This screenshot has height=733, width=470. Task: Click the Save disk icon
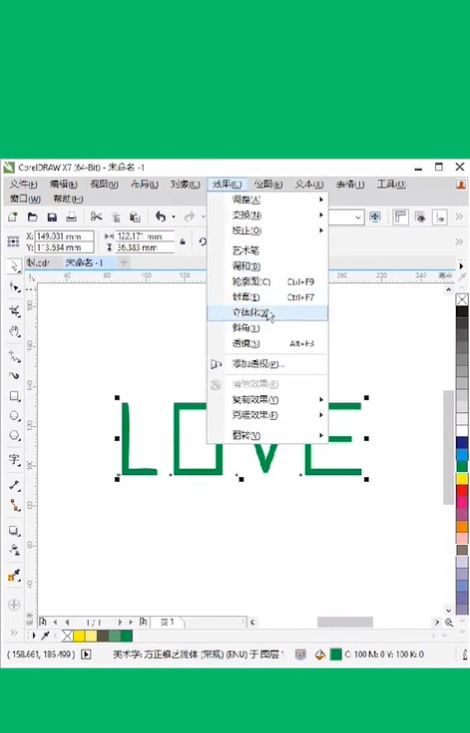coord(52,217)
